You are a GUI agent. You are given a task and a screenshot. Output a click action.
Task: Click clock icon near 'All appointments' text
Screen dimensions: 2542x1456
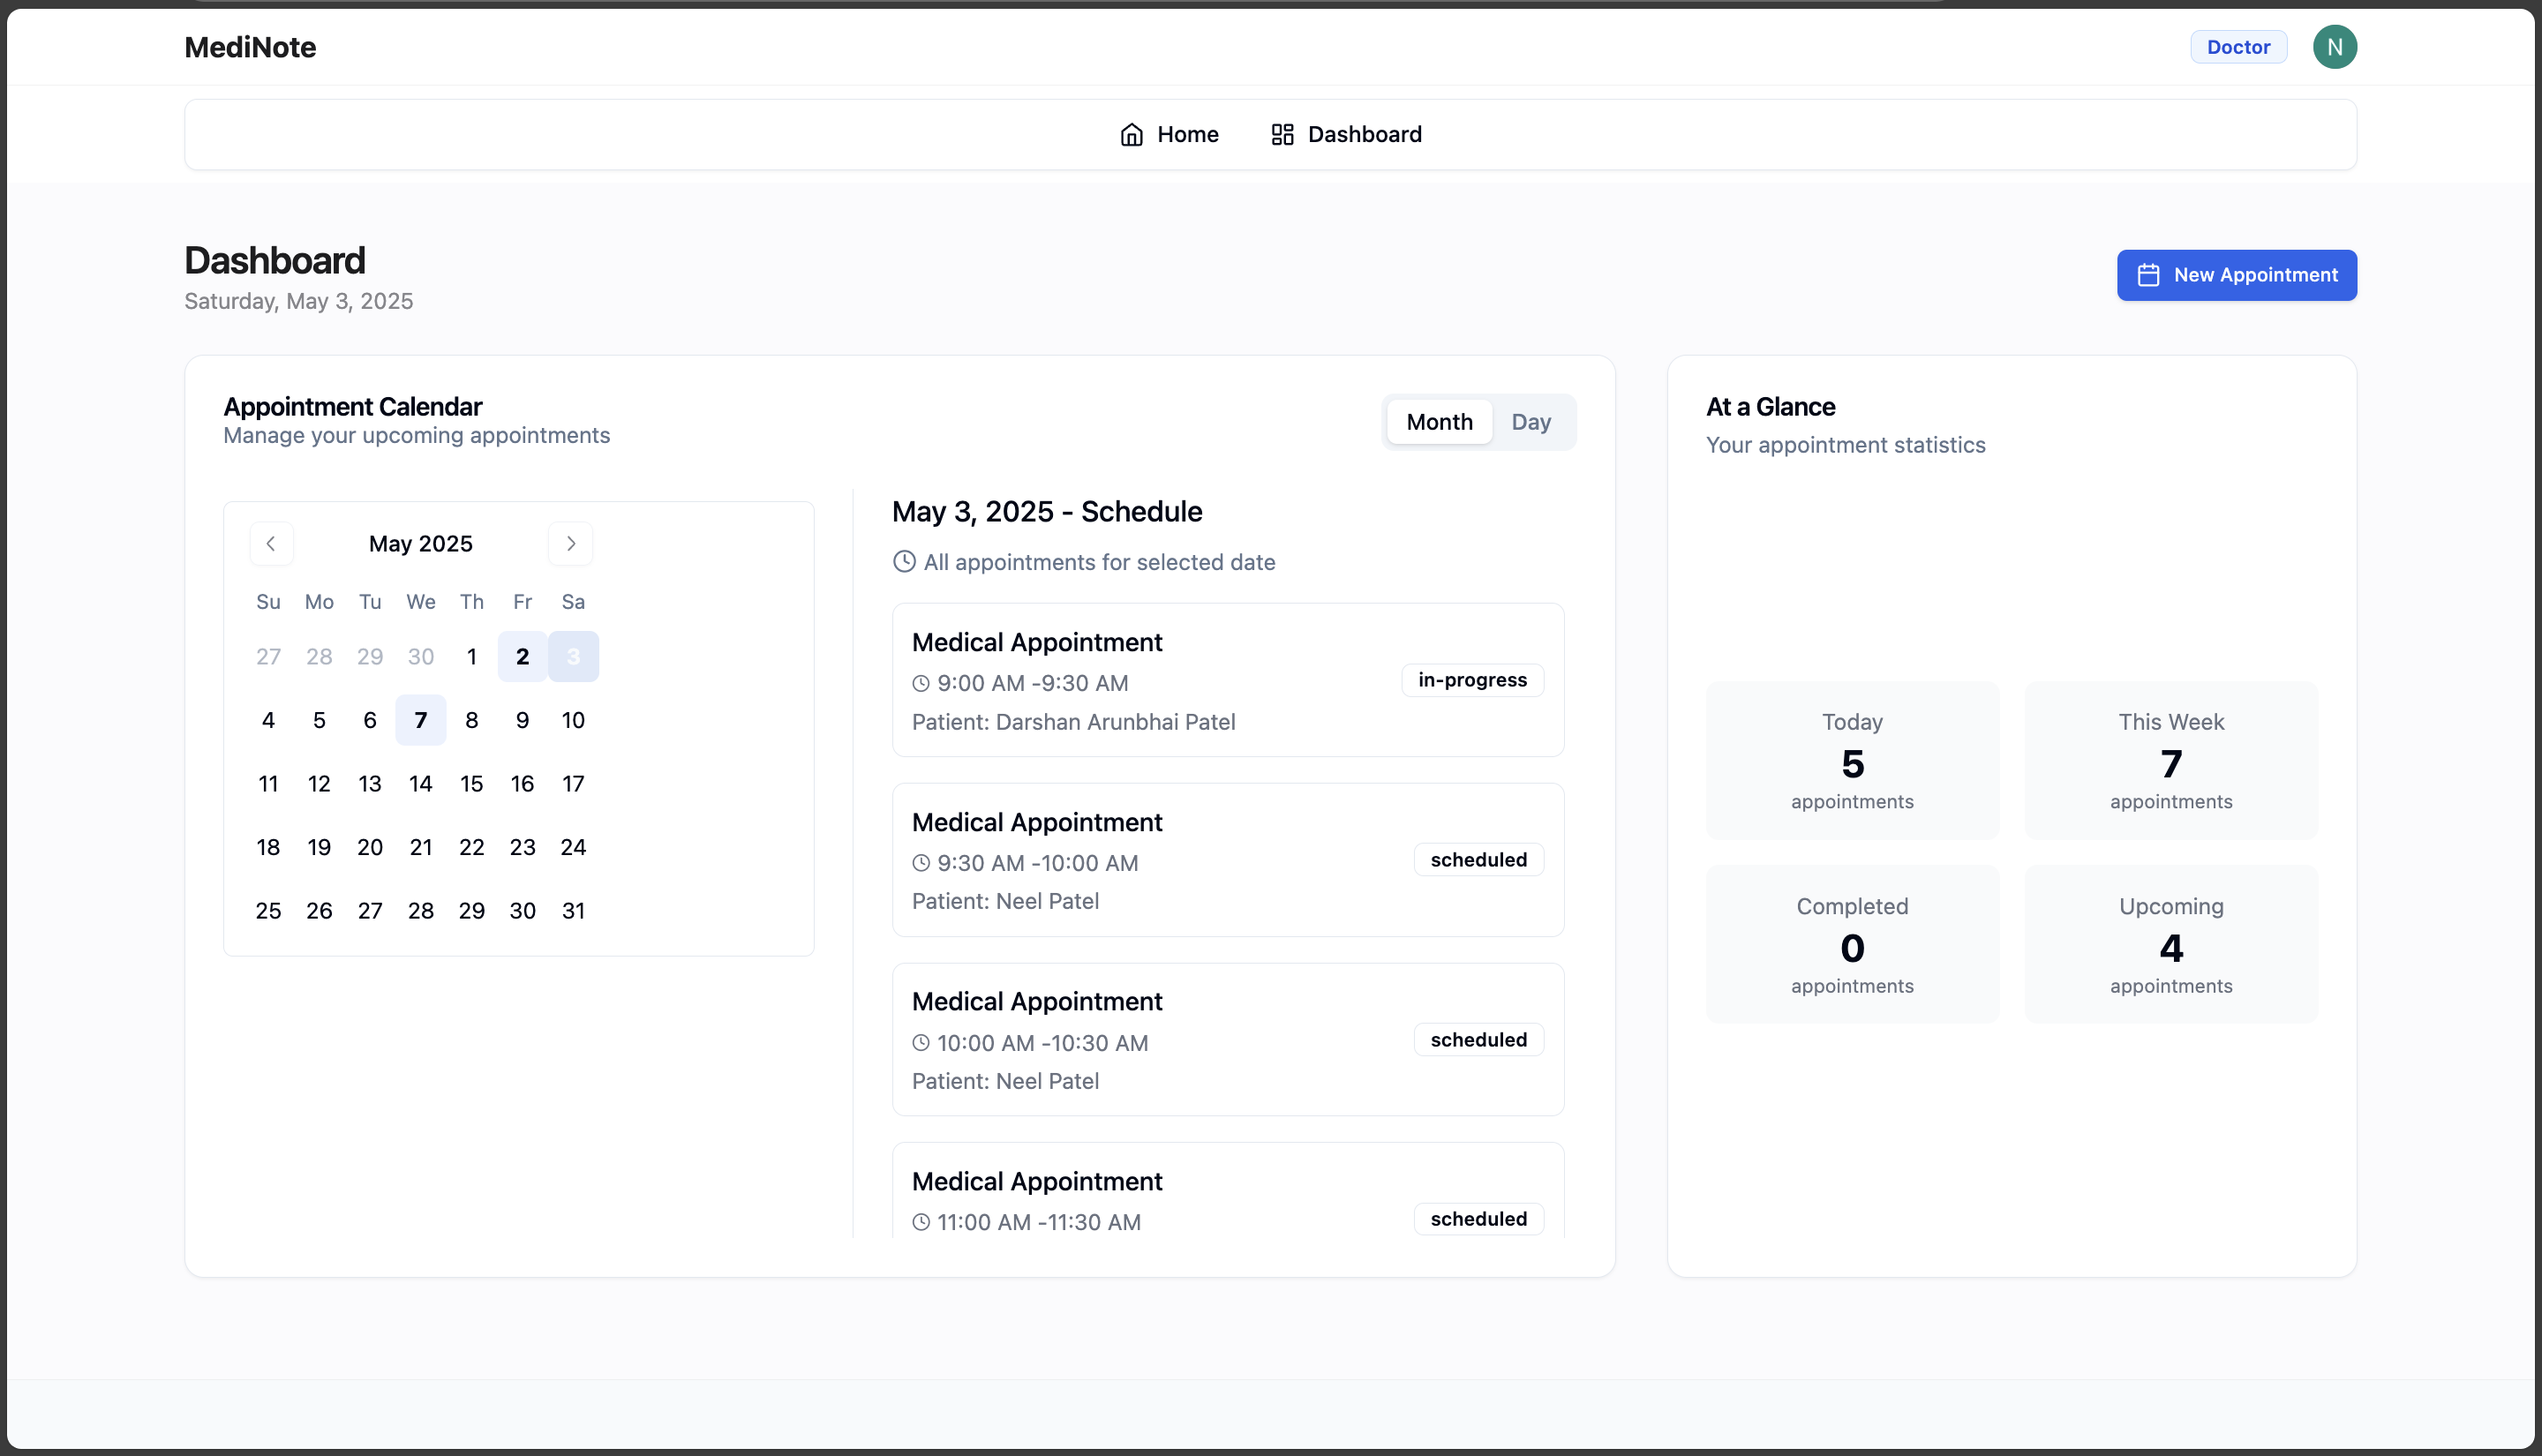coord(904,562)
